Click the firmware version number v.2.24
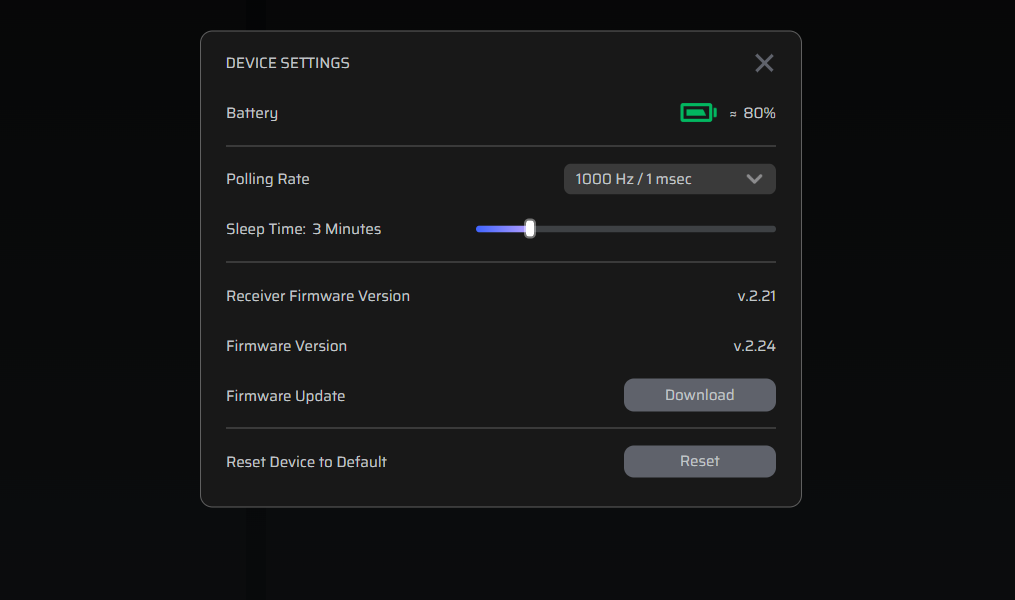The image size is (1015, 600). coord(754,346)
